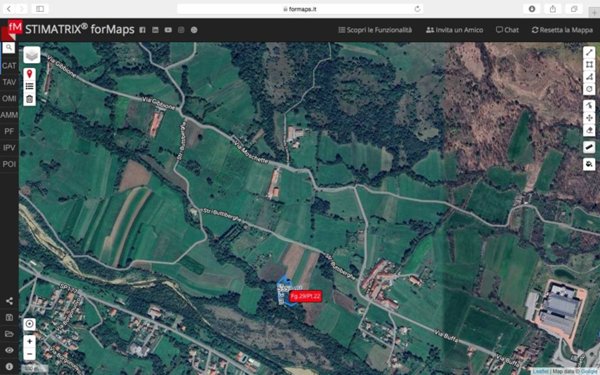Viewport: 600px width, 375px height.
Task: Click the save icon in left sidebar
Action: [x=9, y=318]
